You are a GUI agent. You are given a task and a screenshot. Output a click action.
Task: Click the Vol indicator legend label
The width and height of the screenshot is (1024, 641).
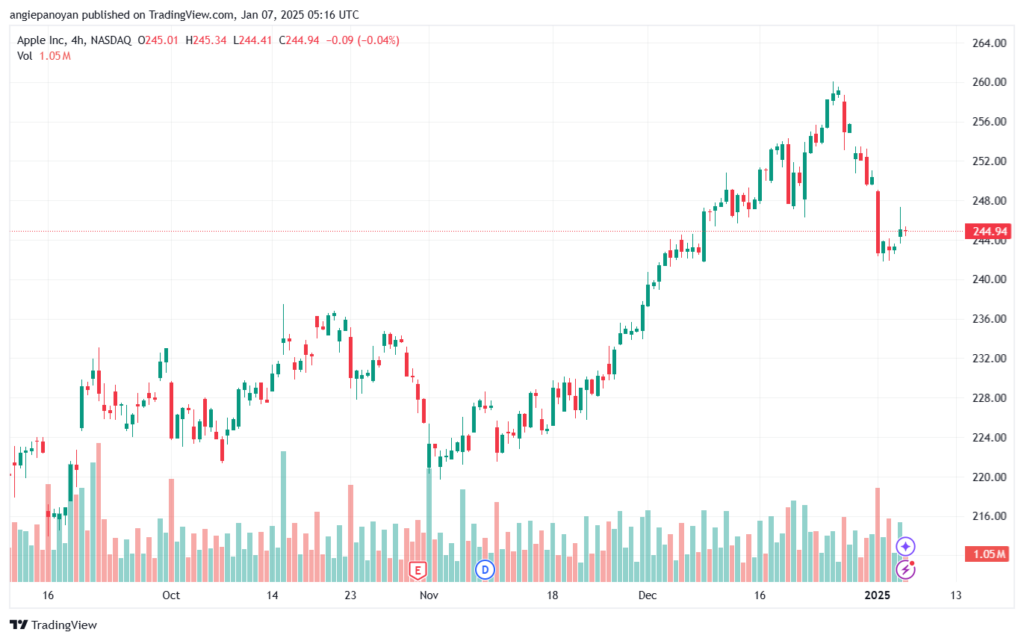click(25, 56)
